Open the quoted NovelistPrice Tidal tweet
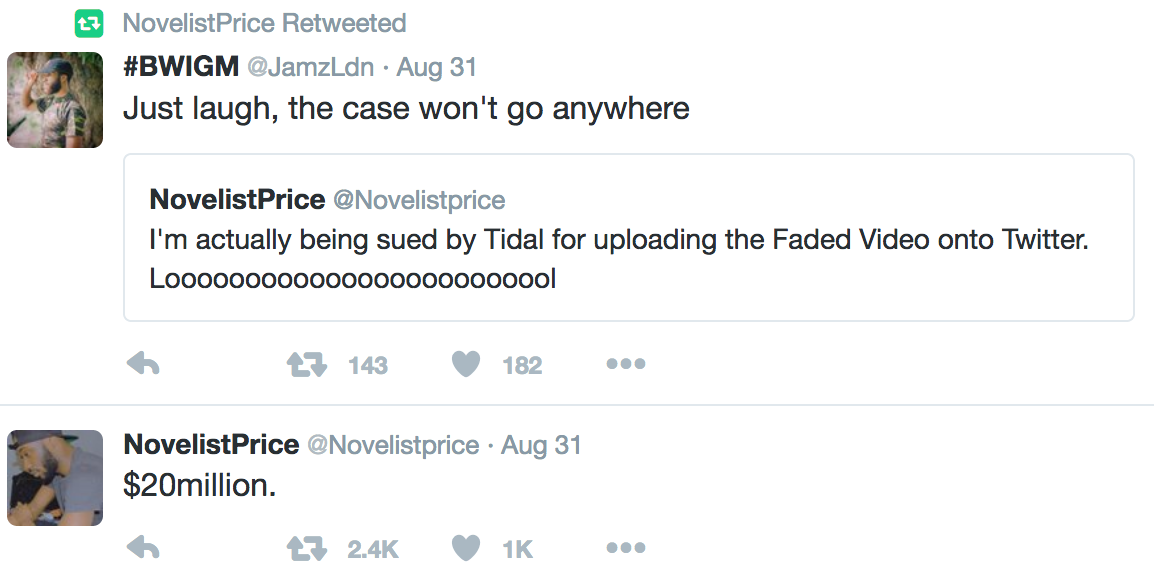 click(629, 238)
